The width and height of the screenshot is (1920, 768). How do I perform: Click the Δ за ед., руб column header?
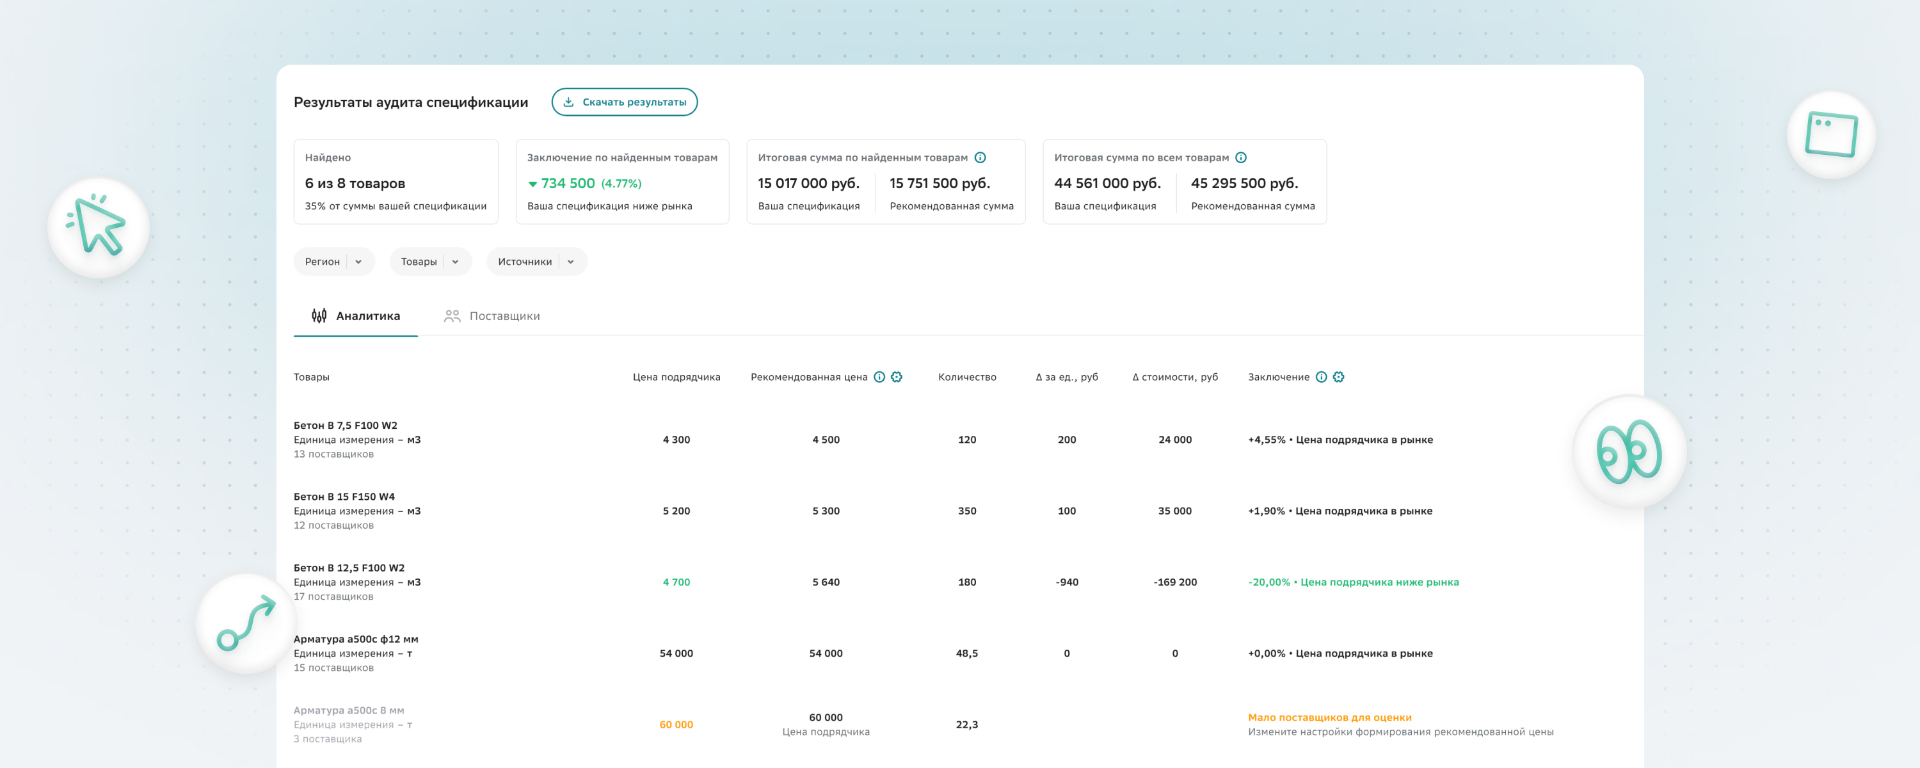[x=1067, y=377]
